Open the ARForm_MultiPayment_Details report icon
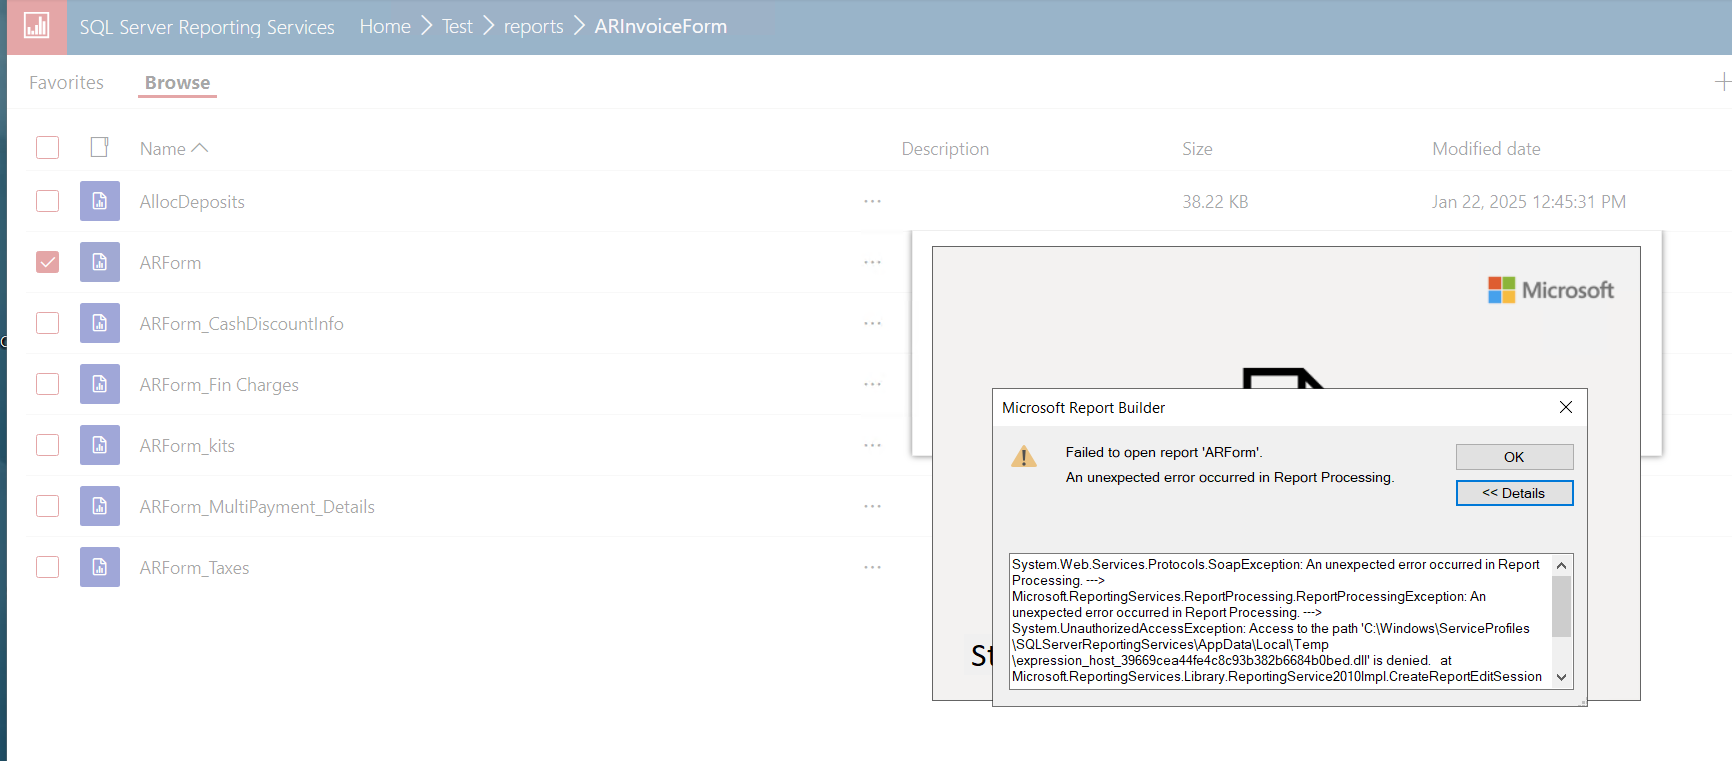The width and height of the screenshot is (1732, 761). [x=100, y=506]
